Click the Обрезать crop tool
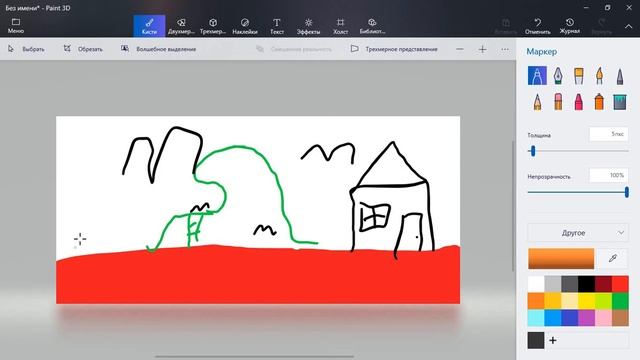This screenshot has width=640, height=360. tap(83, 49)
